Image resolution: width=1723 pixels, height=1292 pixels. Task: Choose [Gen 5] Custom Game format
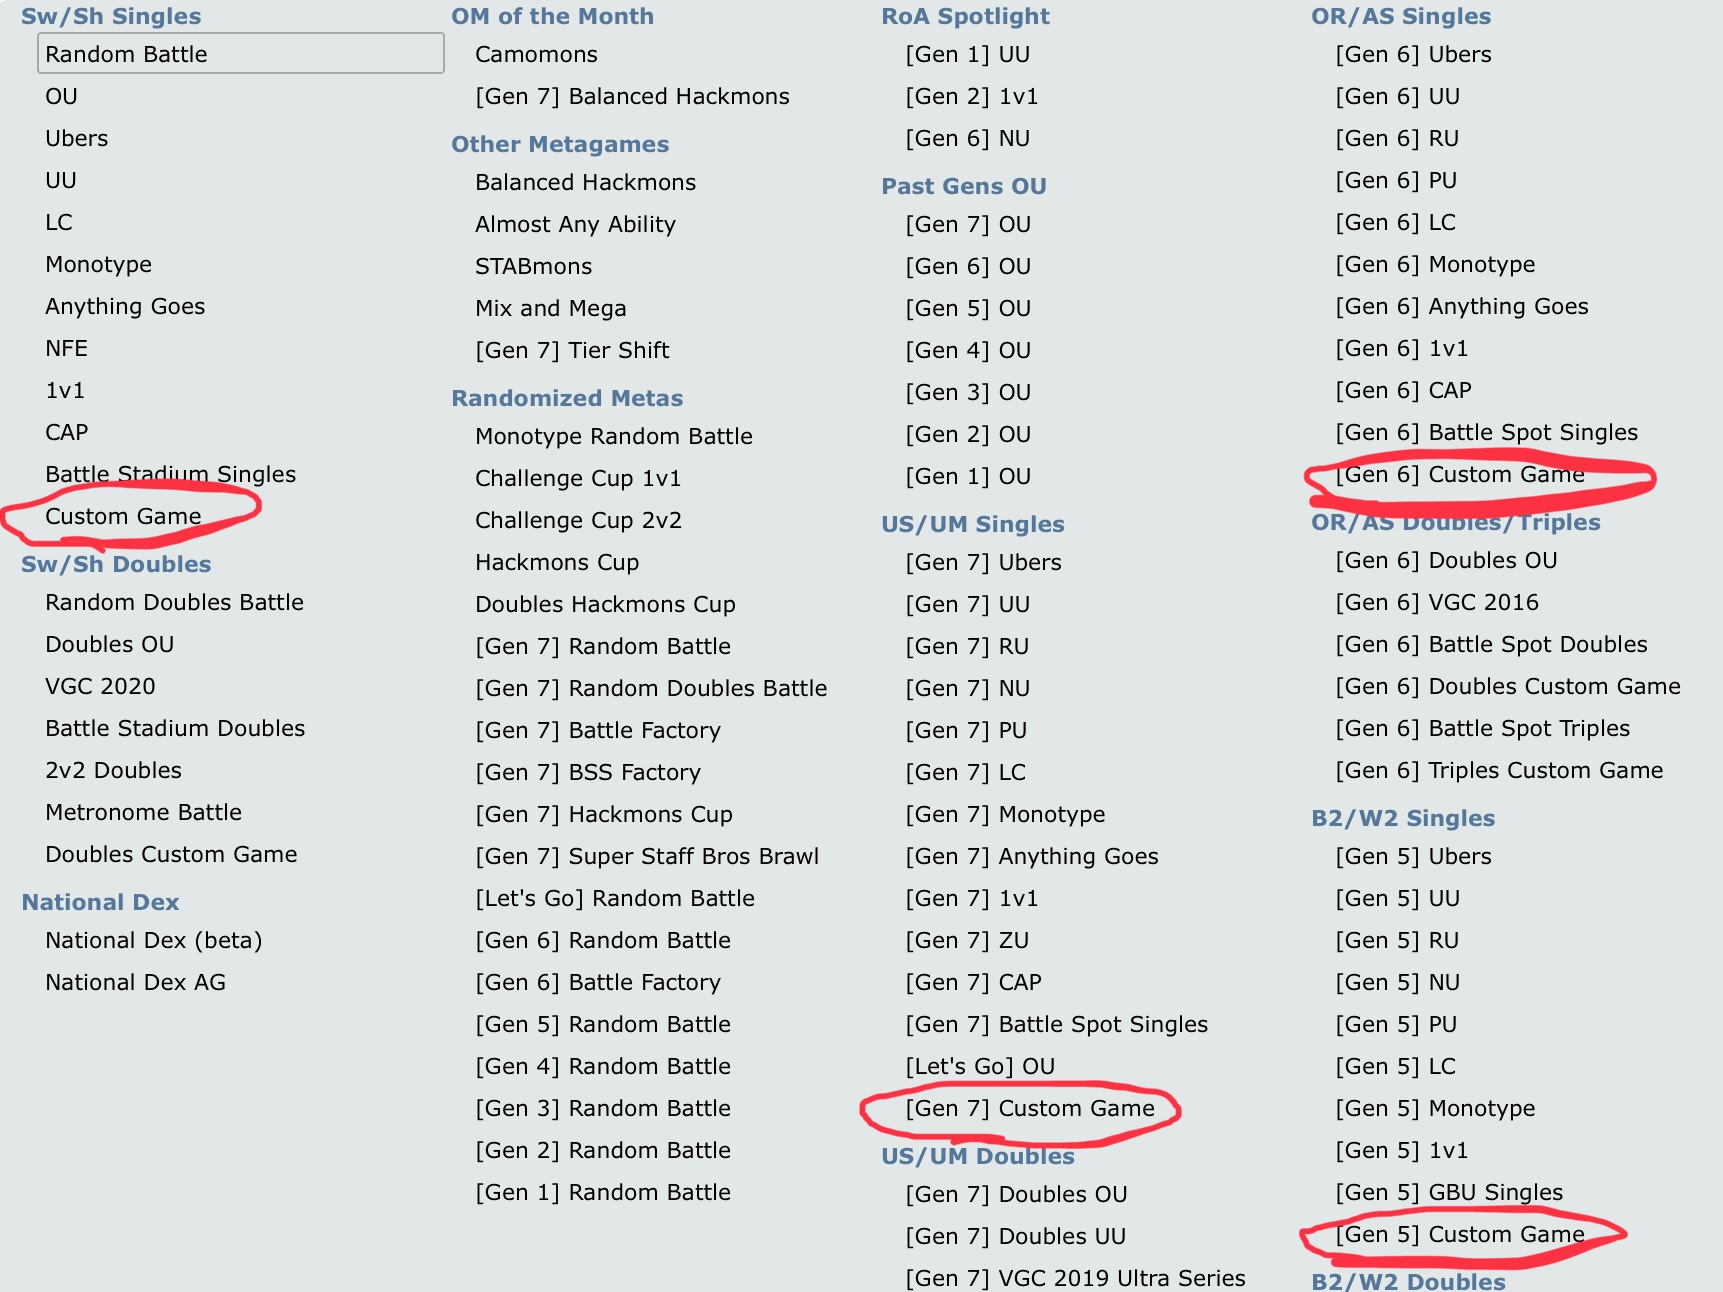pos(1459,1234)
